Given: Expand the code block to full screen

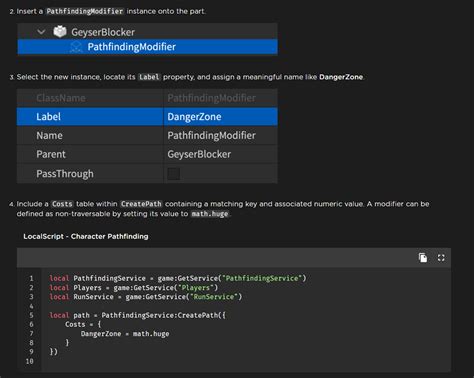Looking at the screenshot, I should (441, 258).
